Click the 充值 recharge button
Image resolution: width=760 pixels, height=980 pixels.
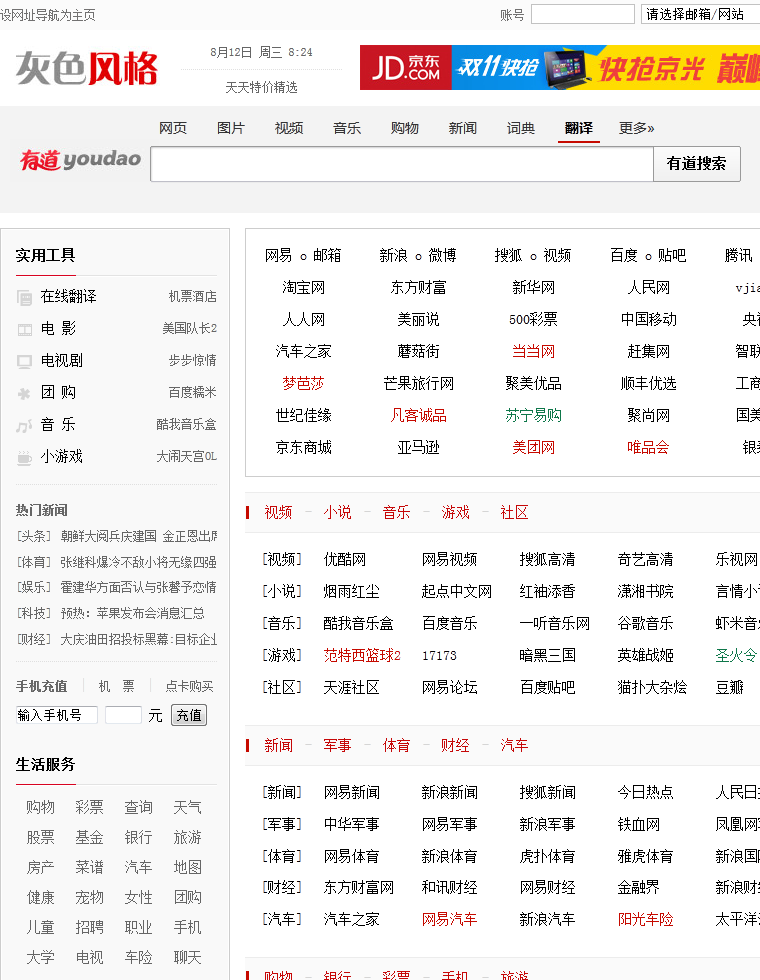point(189,715)
